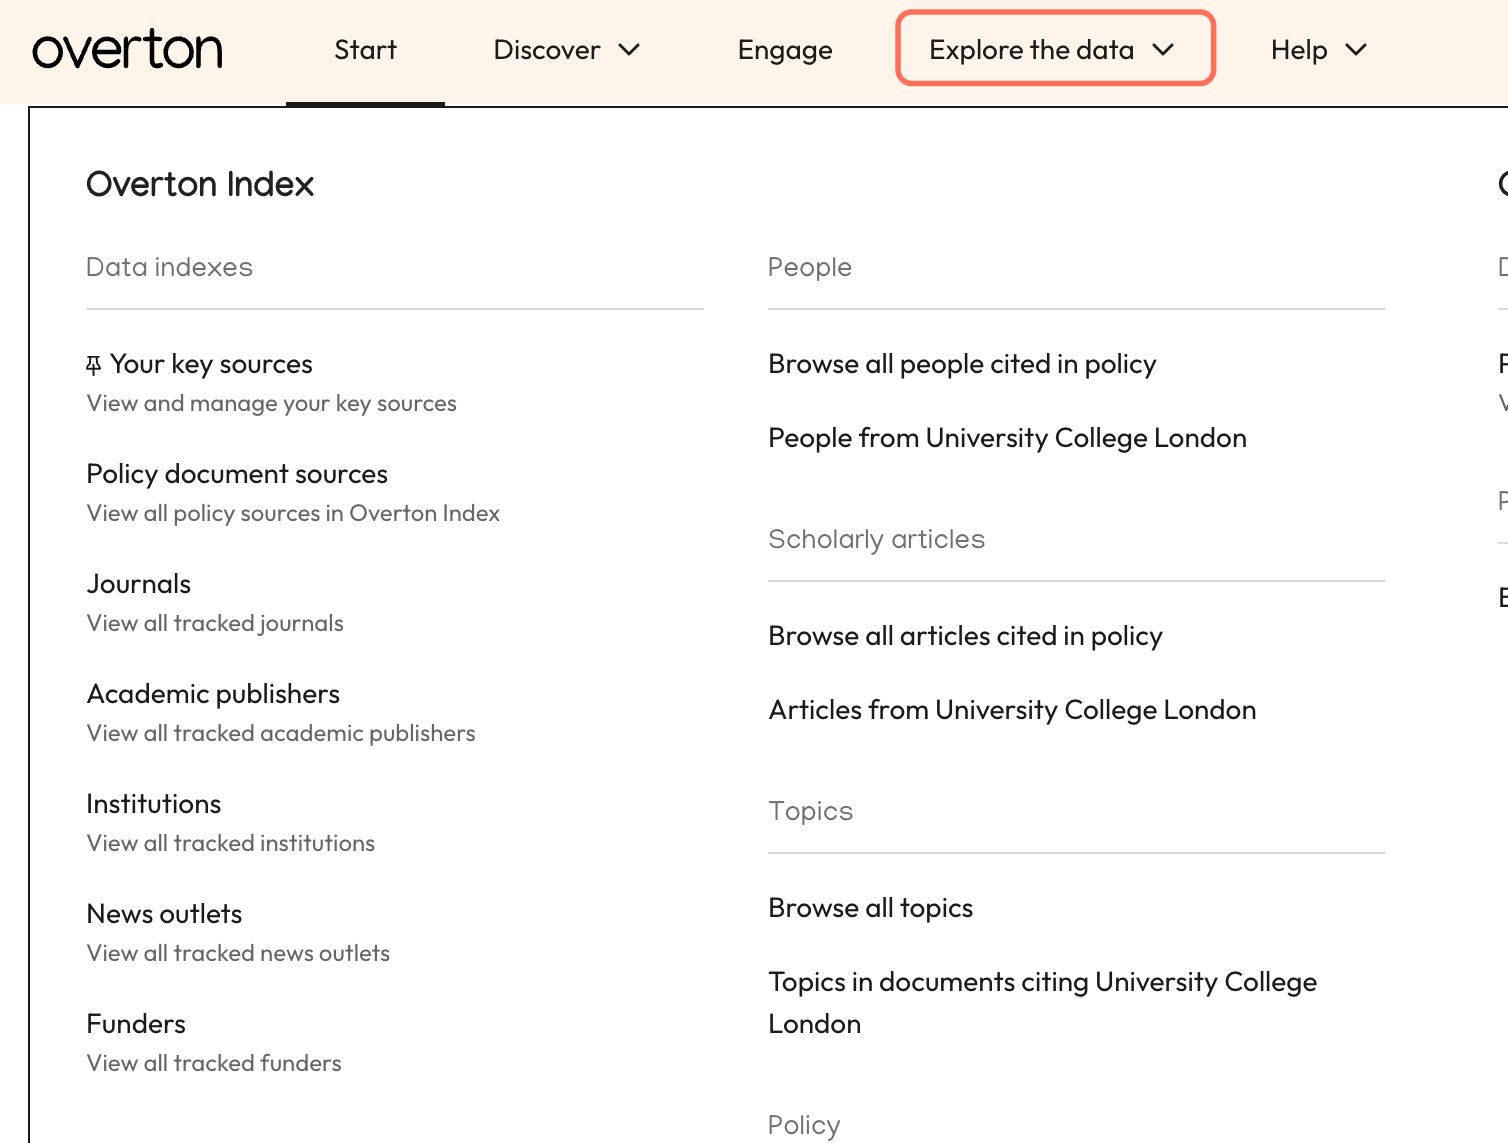This screenshot has width=1508, height=1143.
Task: Click 'View all tracked journals' description
Action: (x=215, y=623)
